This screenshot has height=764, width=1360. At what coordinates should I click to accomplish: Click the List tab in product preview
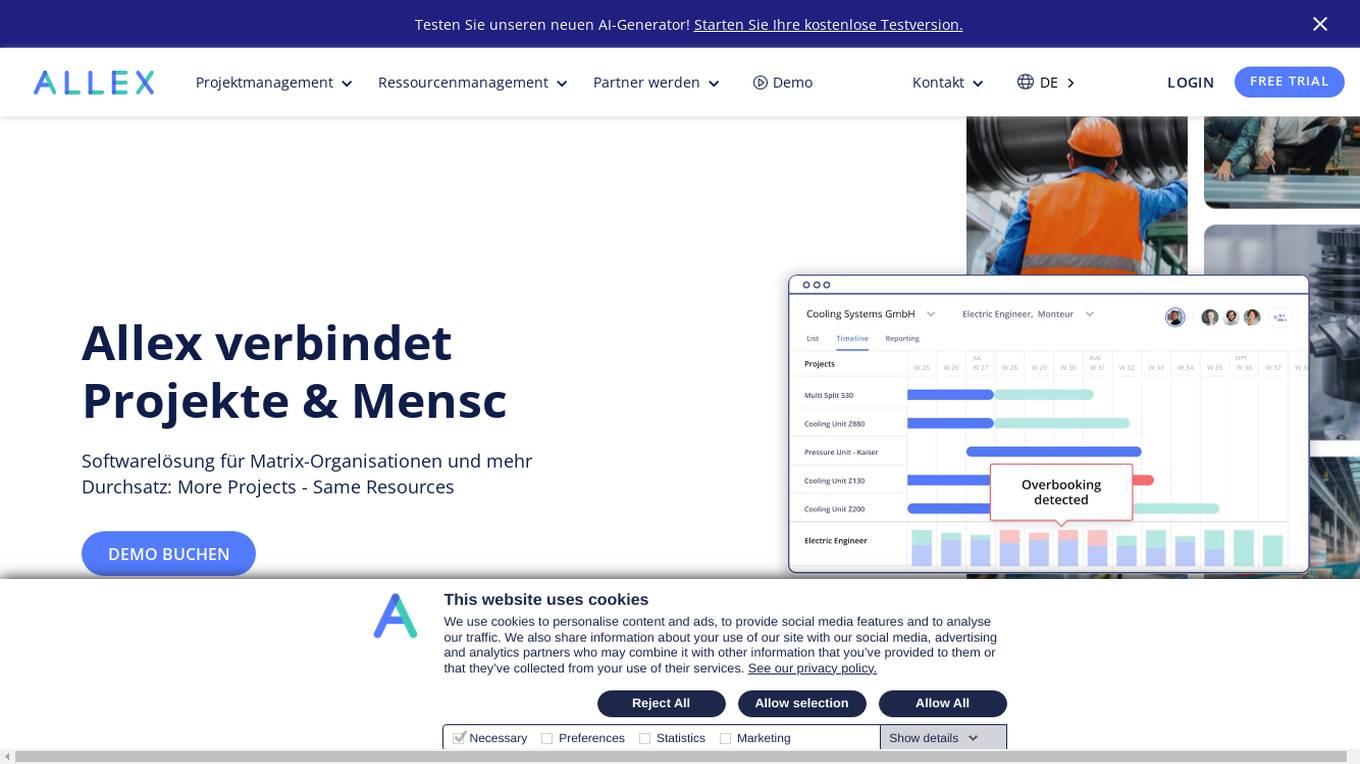[x=813, y=339]
